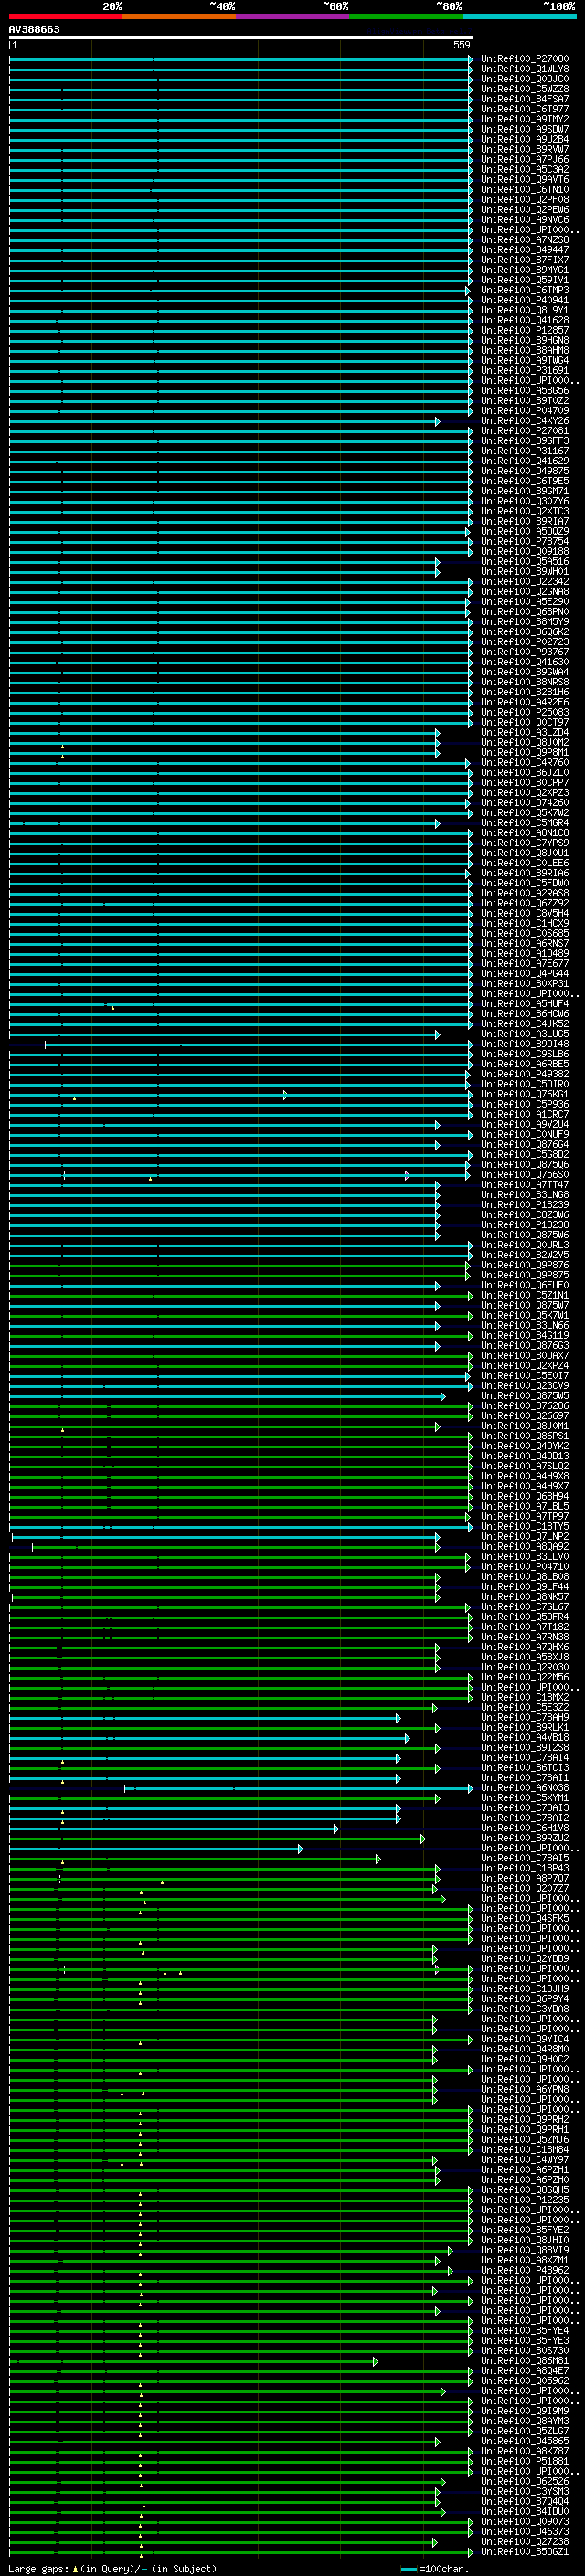Open hit UniRef100_O74260
Screen dimensions: 585x2576
pyautogui.click(x=525, y=803)
